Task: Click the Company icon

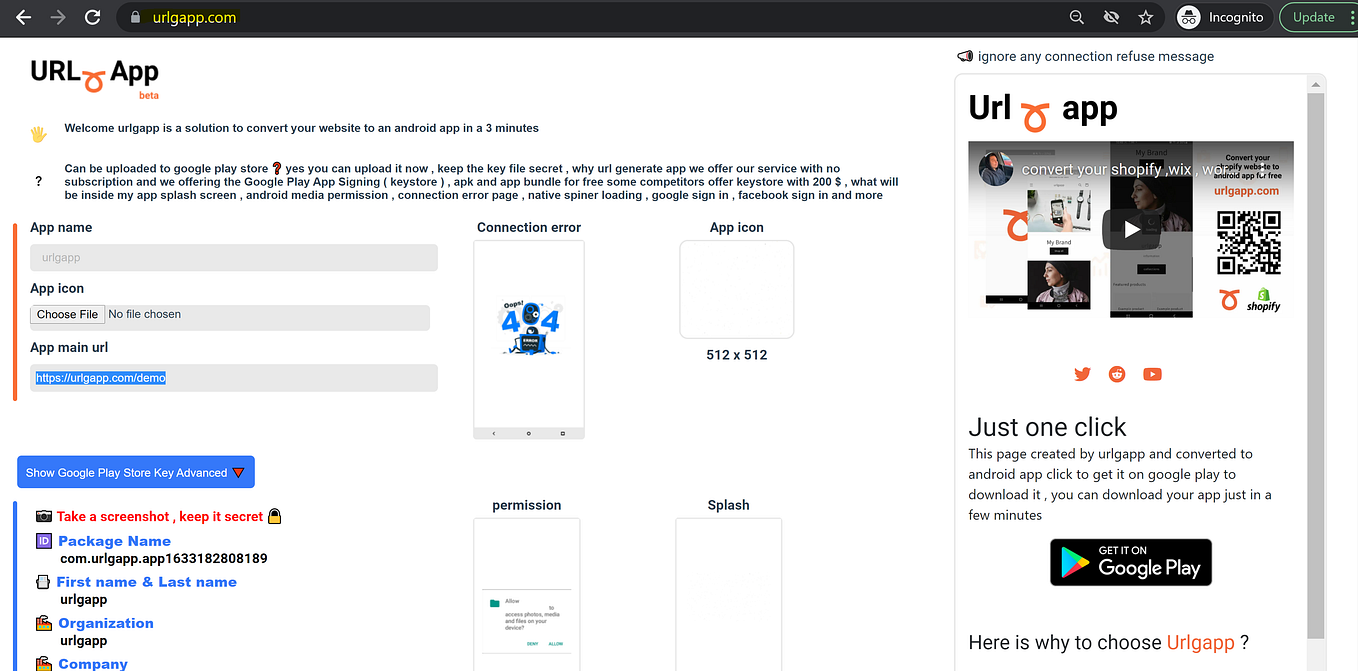Action: coord(43,663)
